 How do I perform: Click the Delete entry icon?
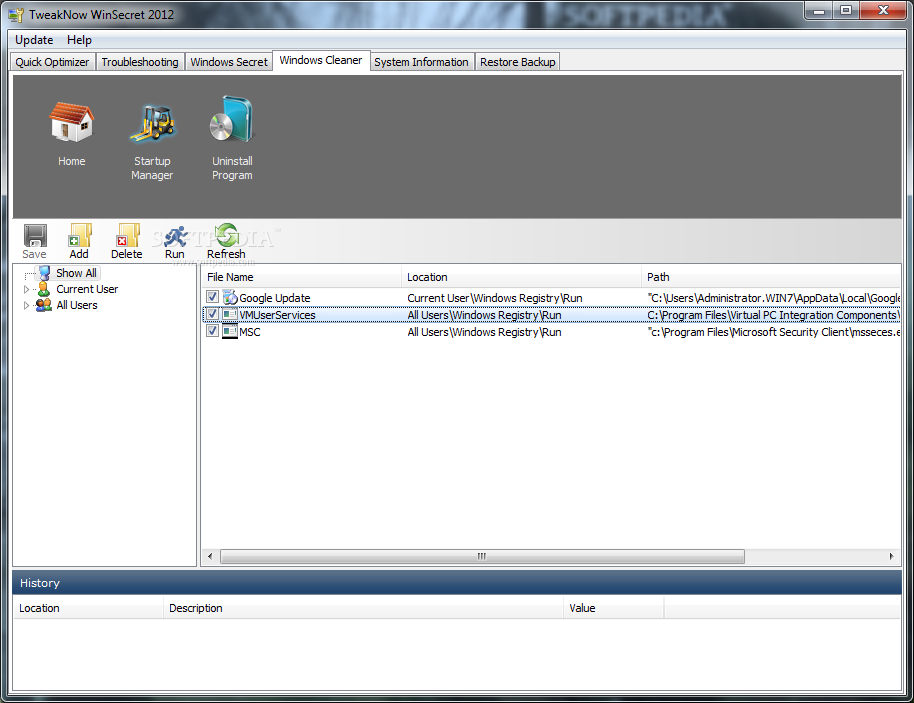coord(128,235)
